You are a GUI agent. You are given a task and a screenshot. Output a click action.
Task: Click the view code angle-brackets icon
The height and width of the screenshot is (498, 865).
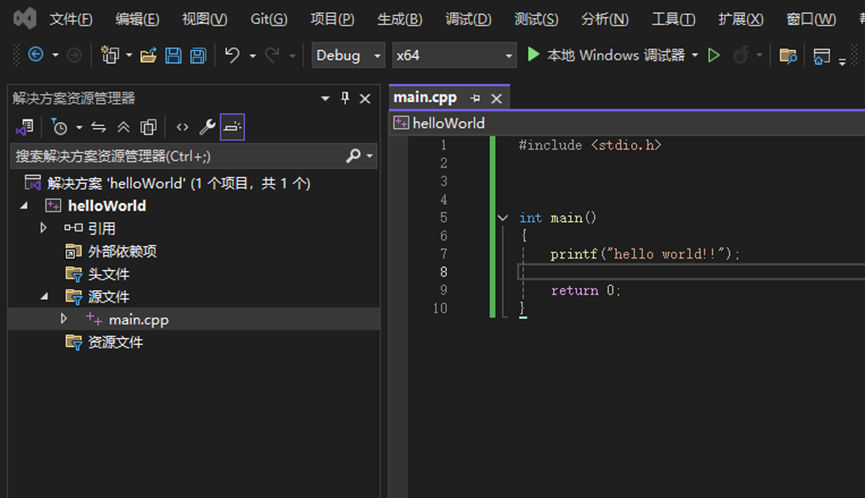click(x=182, y=127)
